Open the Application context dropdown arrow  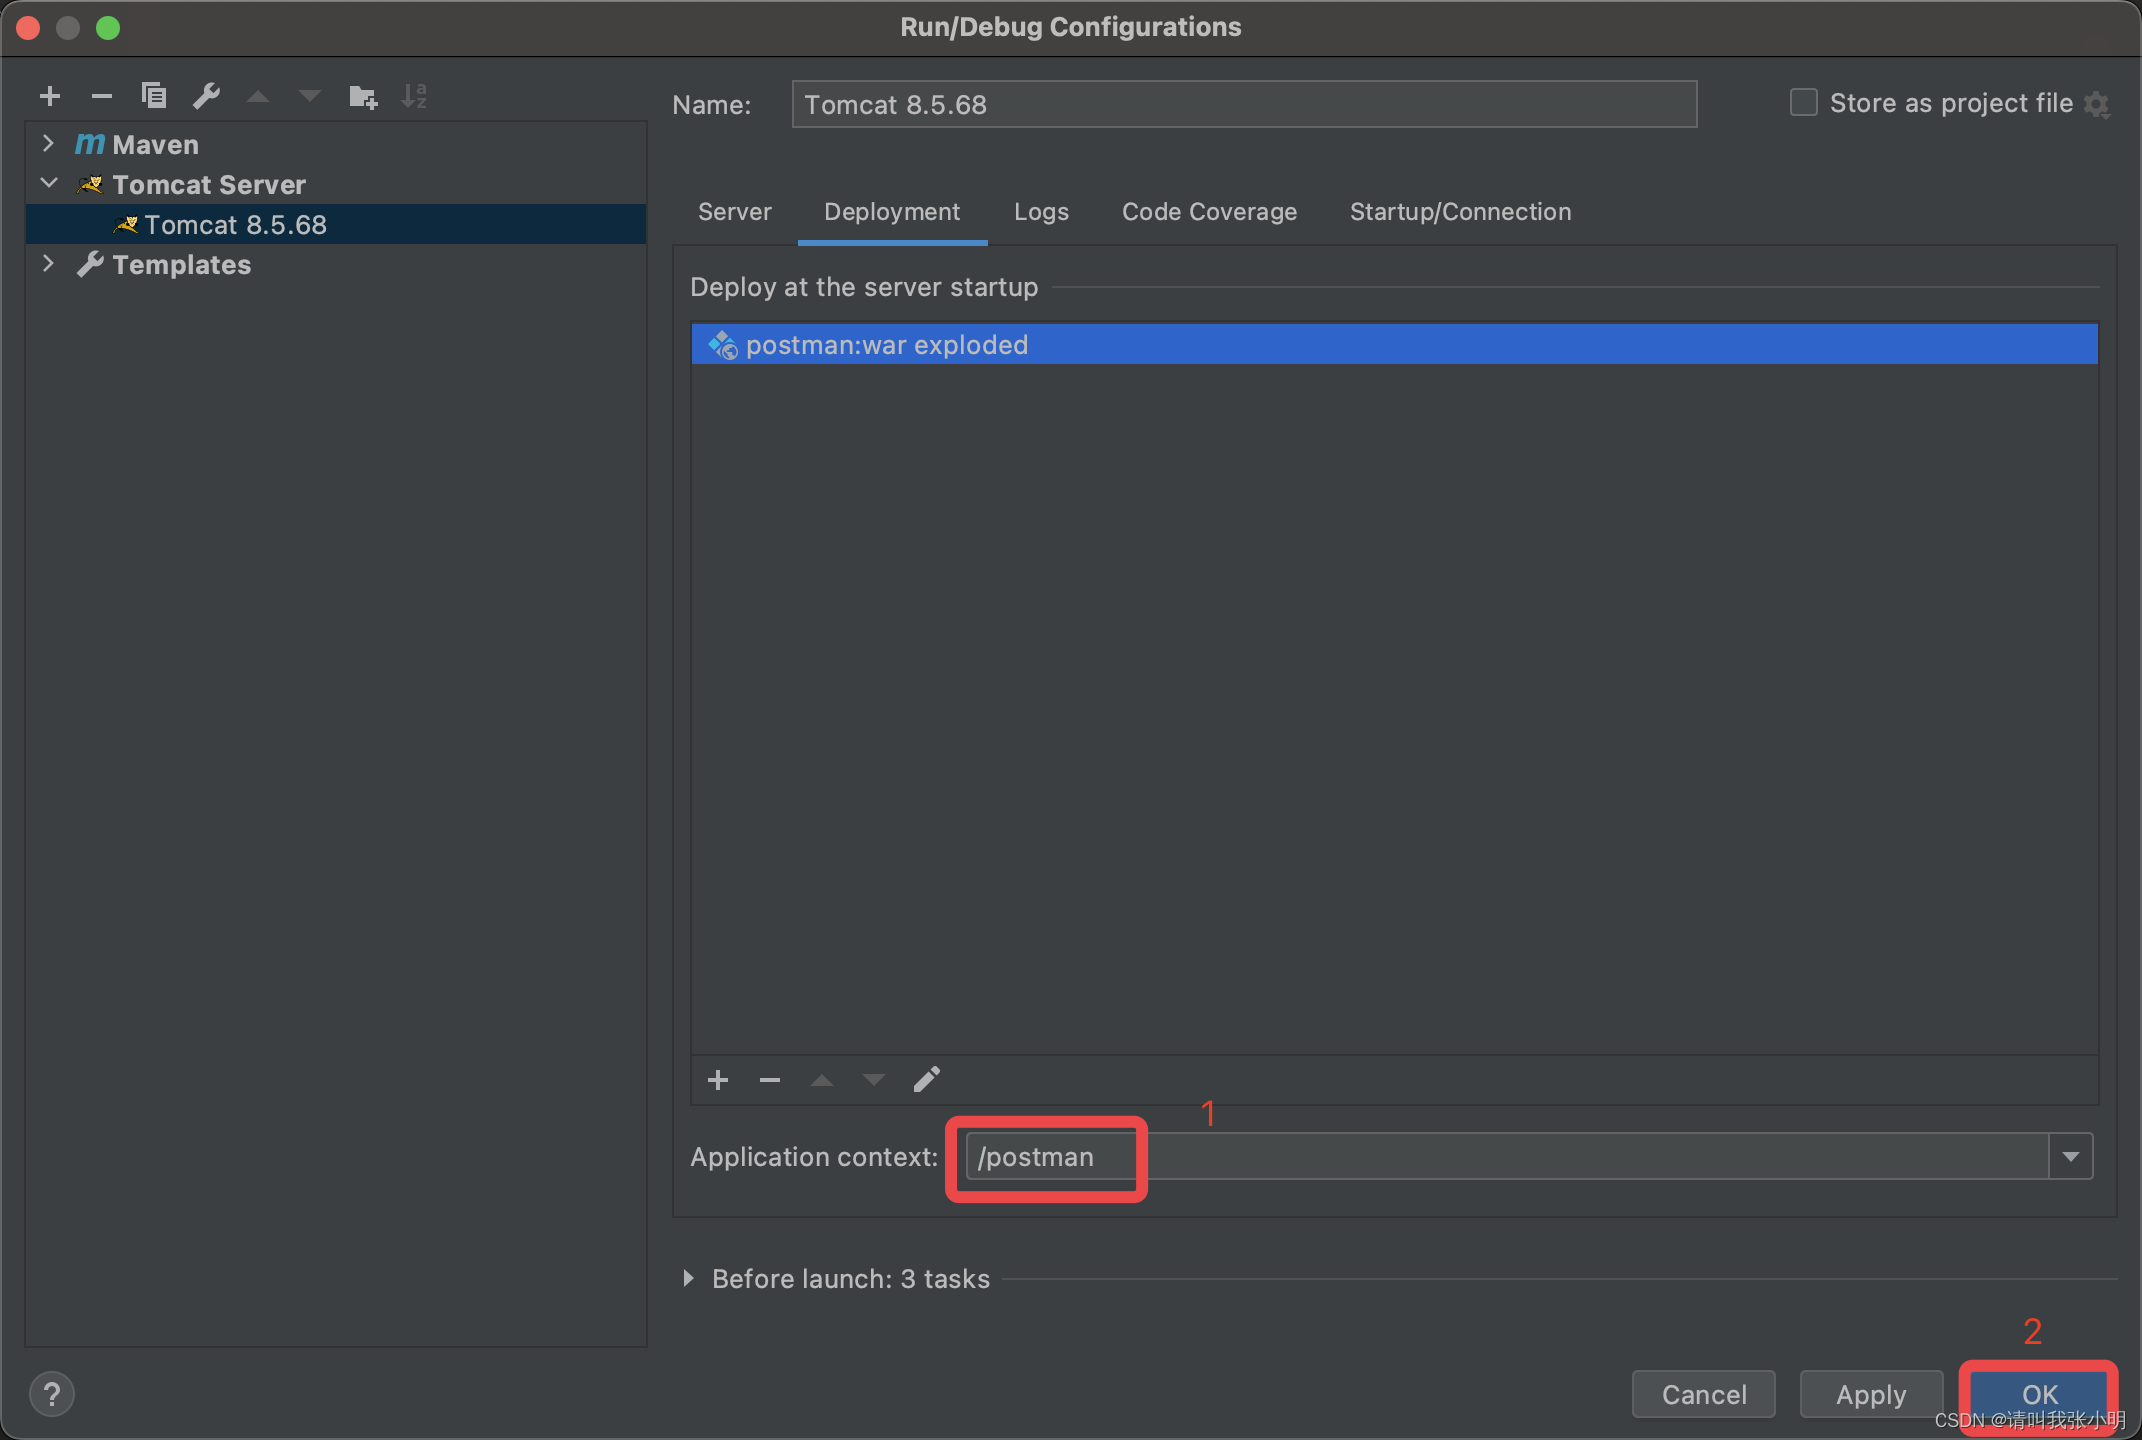(2070, 1157)
